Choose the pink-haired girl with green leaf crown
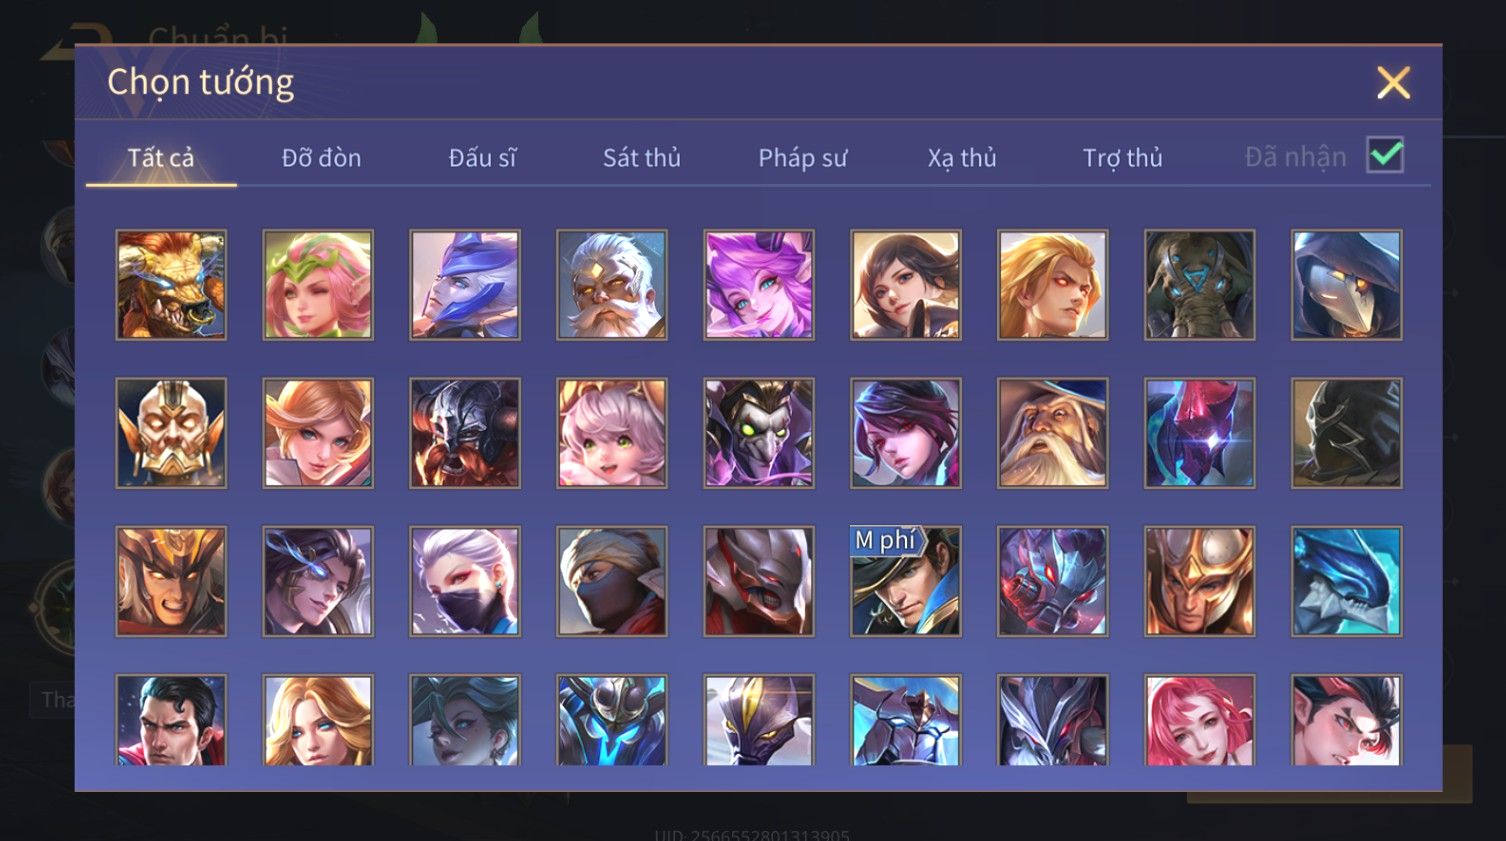Screen dimensions: 1506x841 [x=318, y=285]
